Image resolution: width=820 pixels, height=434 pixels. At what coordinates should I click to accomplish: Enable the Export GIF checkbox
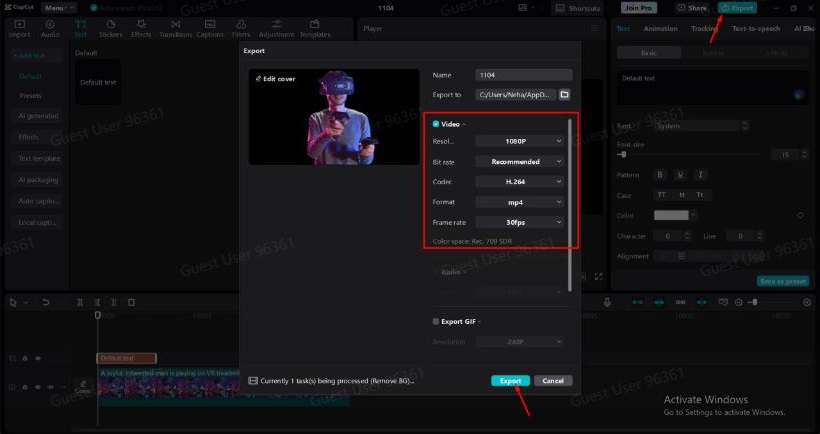pyautogui.click(x=436, y=322)
